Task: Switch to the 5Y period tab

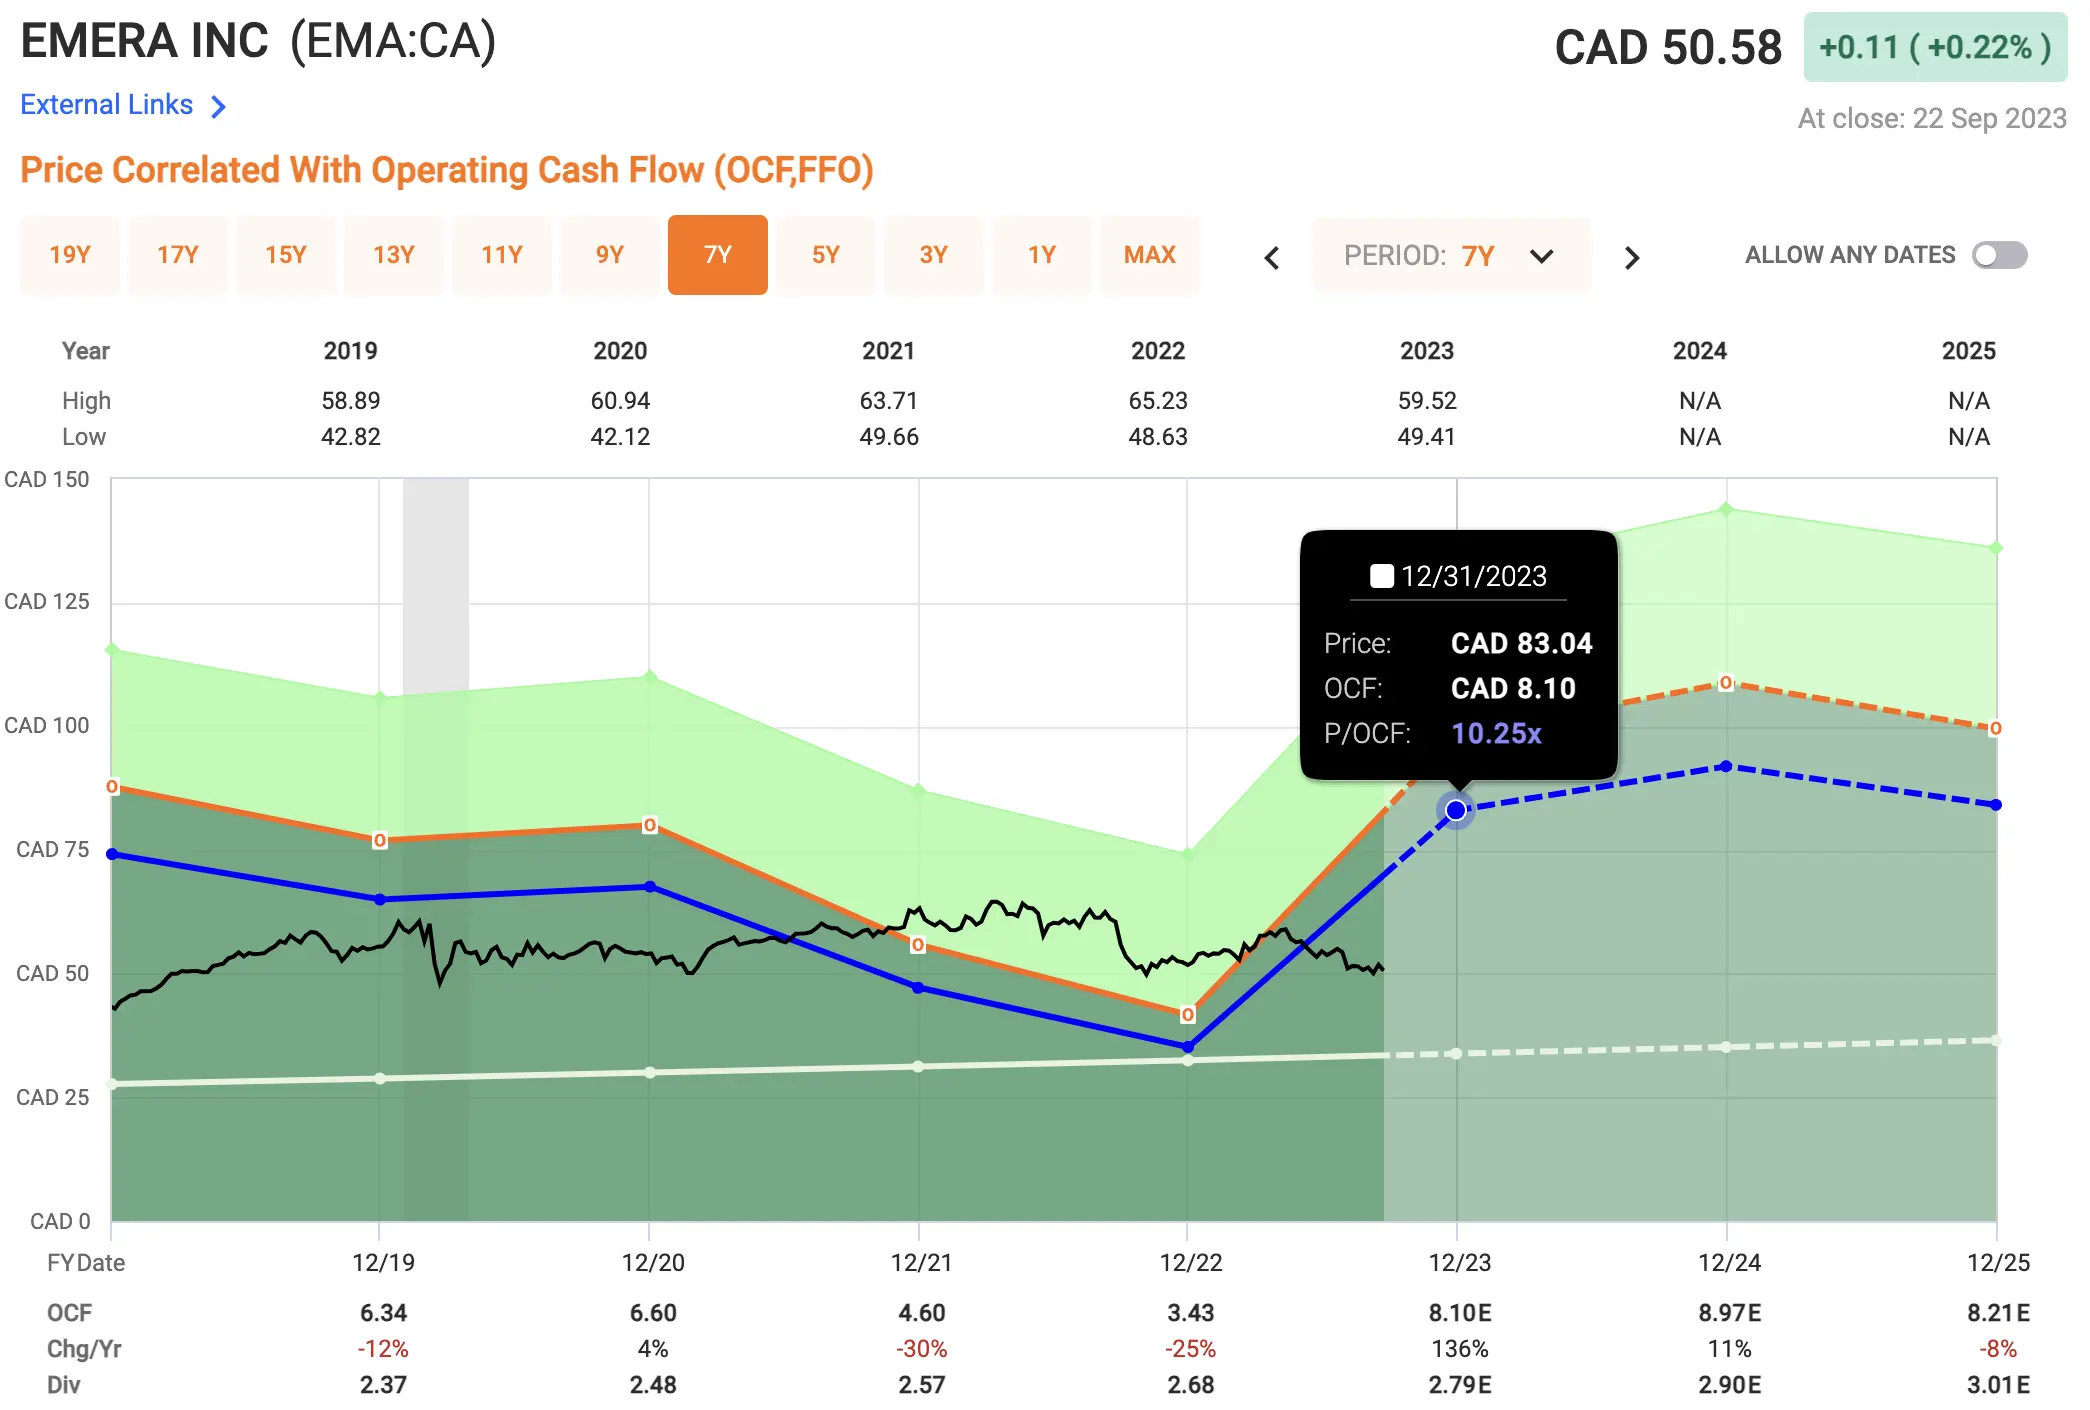Action: click(x=826, y=255)
